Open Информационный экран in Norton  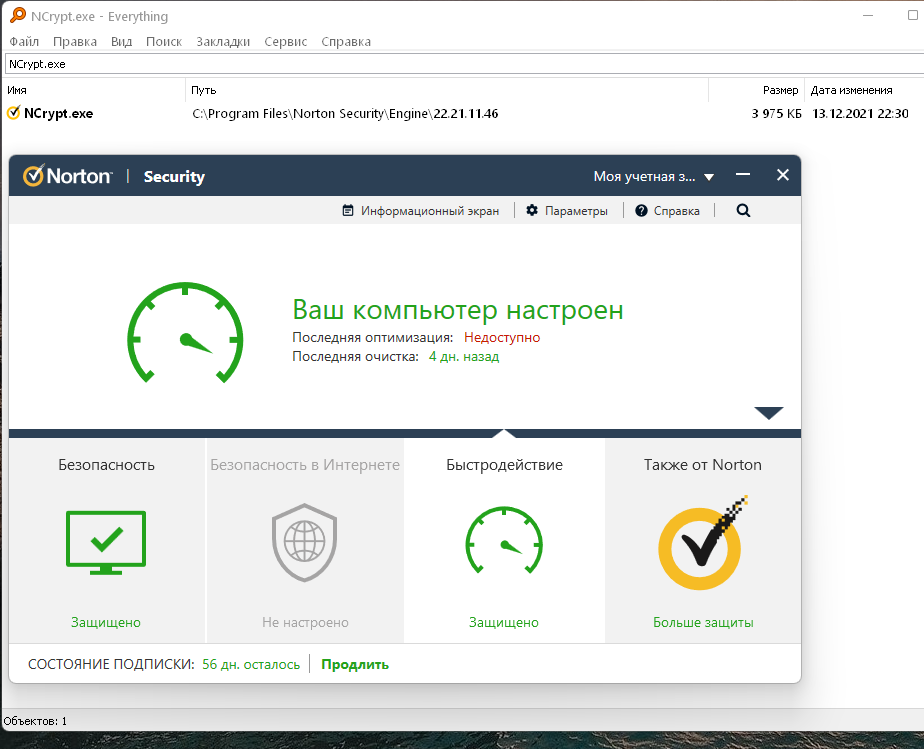point(421,210)
